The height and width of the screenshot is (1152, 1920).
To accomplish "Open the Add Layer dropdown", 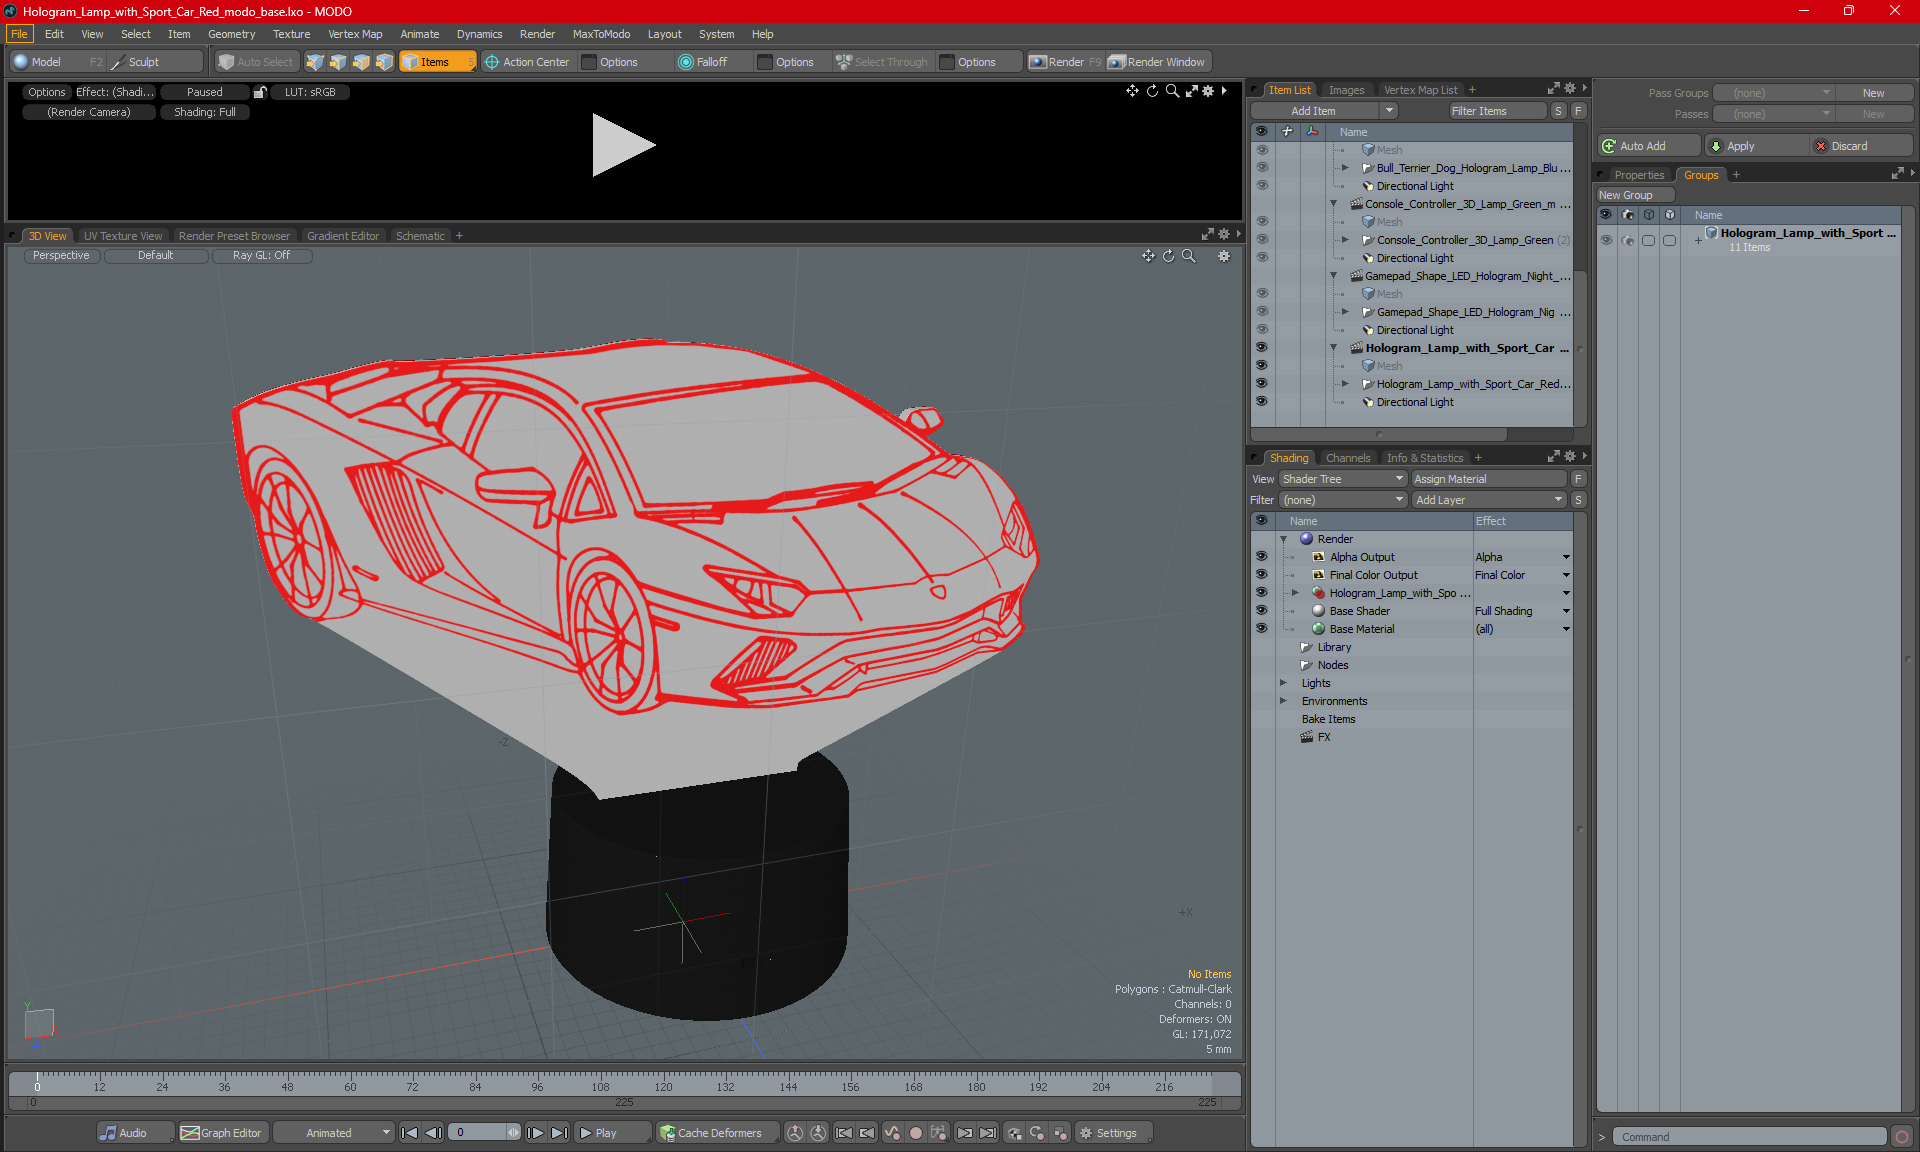I will (1488, 500).
